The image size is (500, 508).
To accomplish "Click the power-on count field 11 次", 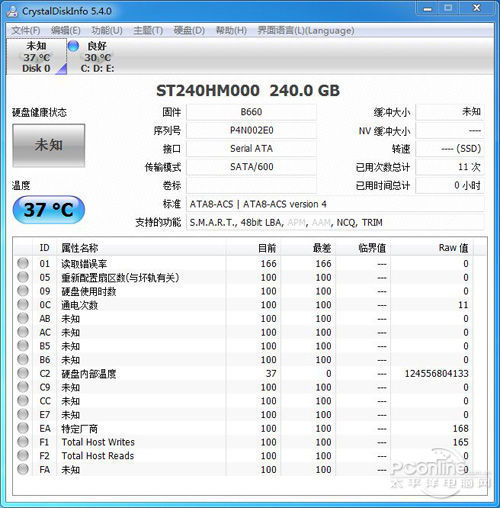I will pyautogui.click(x=450, y=167).
